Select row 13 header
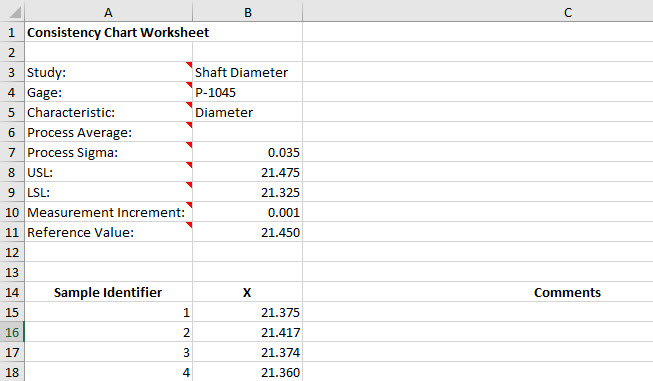The height and width of the screenshot is (381, 653). tap(12, 272)
